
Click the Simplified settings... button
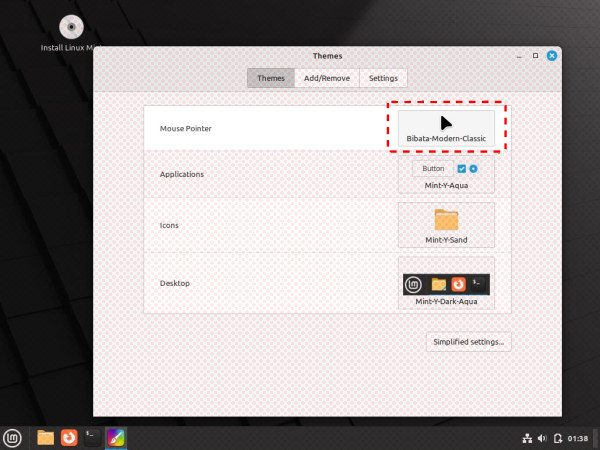468,342
